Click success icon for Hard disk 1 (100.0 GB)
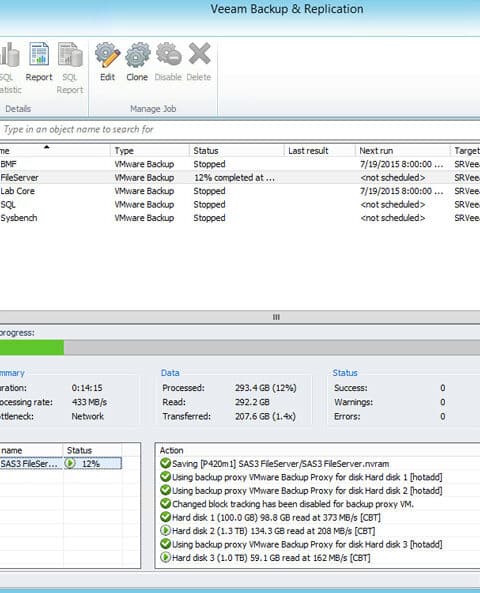The width and height of the screenshot is (480, 593). coord(165,517)
